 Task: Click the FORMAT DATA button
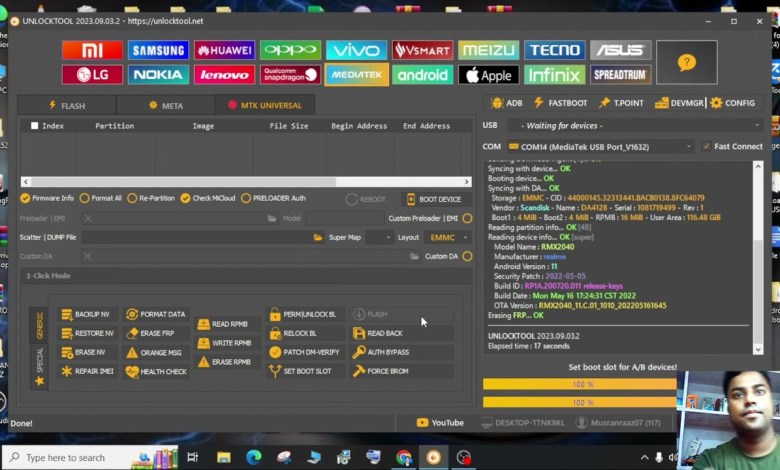click(156, 314)
